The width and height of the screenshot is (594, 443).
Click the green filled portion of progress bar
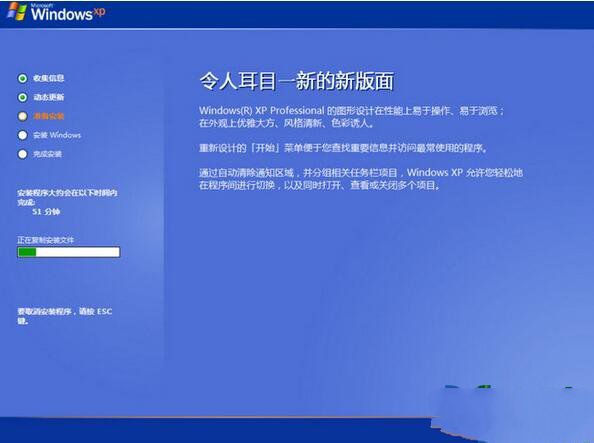[x=27, y=252]
